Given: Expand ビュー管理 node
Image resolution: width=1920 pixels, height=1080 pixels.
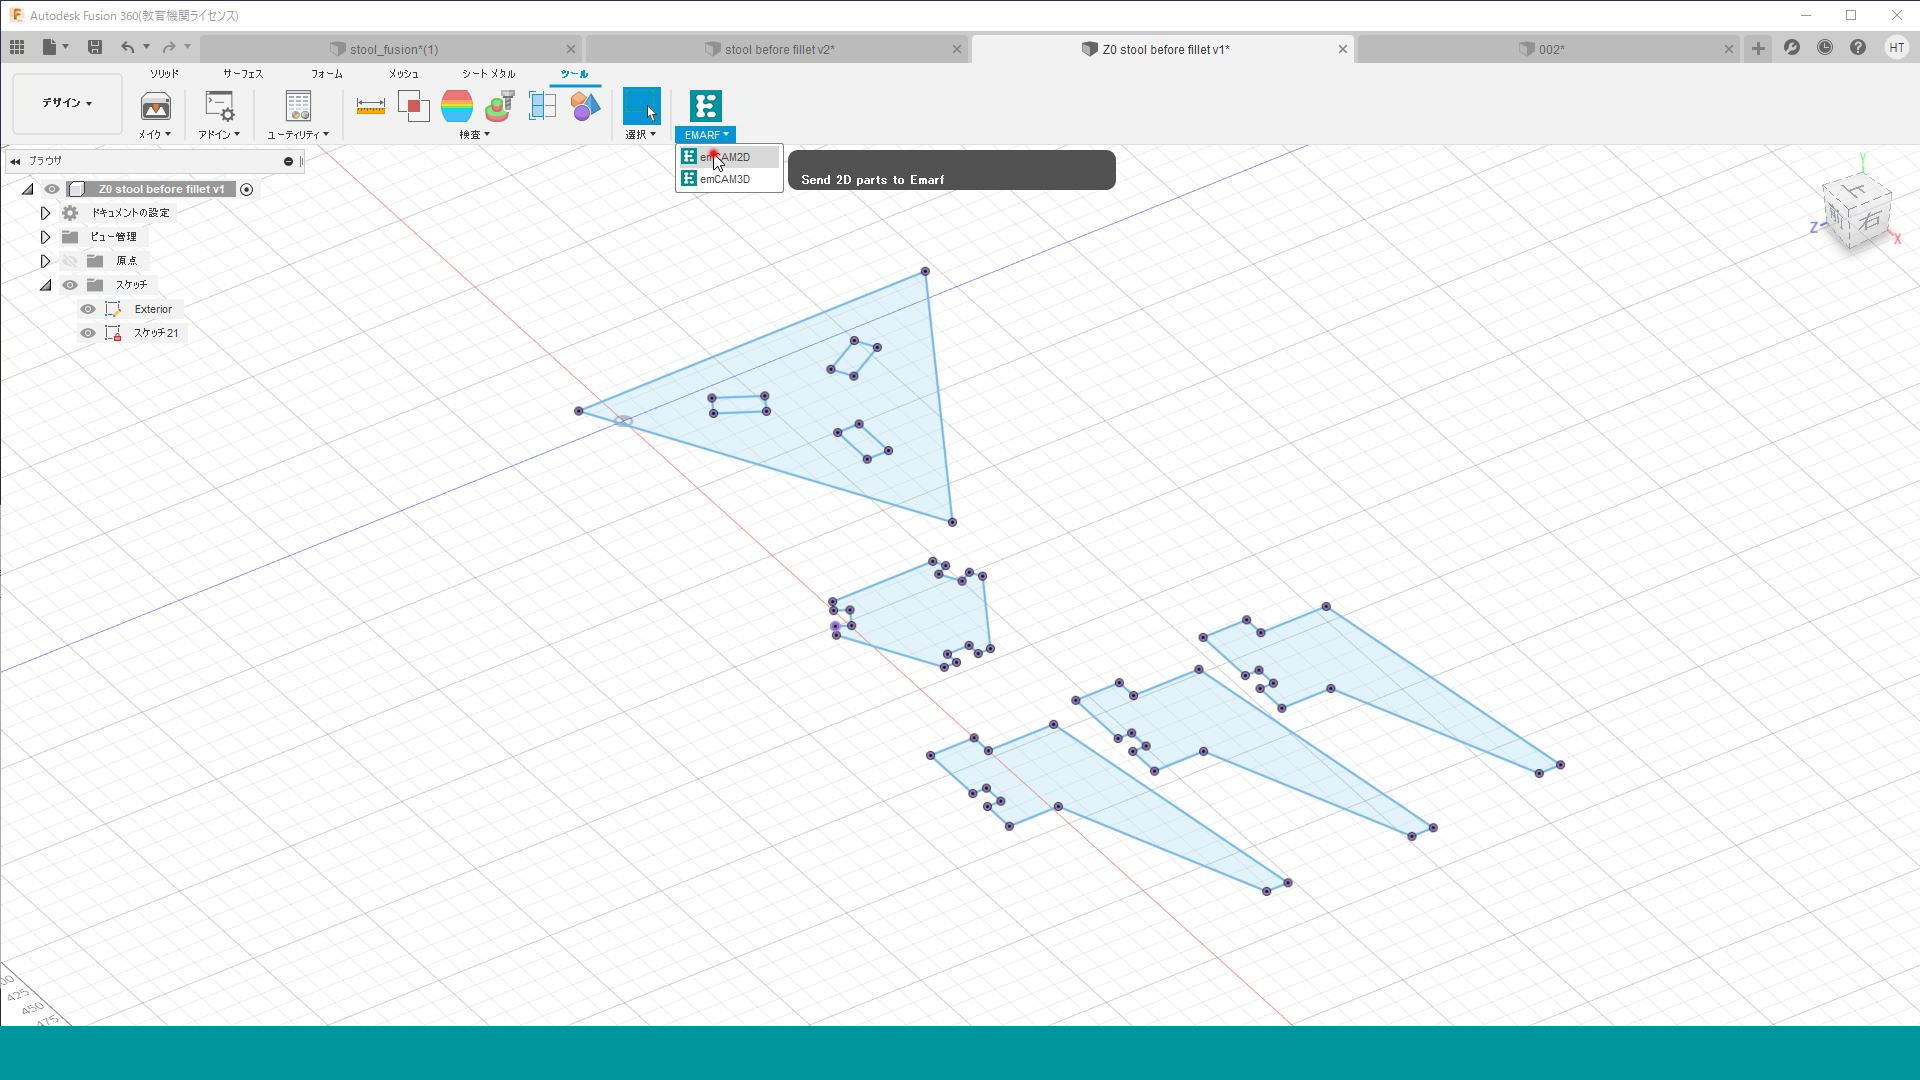Looking at the screenshot, I should (45, 237).
